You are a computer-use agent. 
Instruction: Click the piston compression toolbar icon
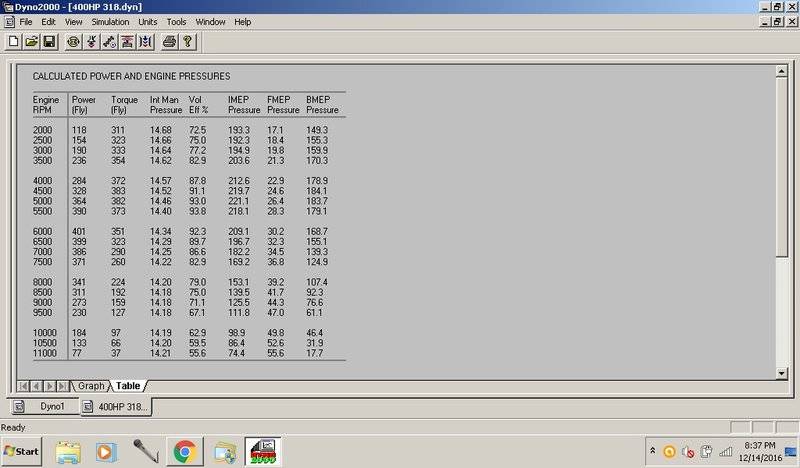click(127, 42)
